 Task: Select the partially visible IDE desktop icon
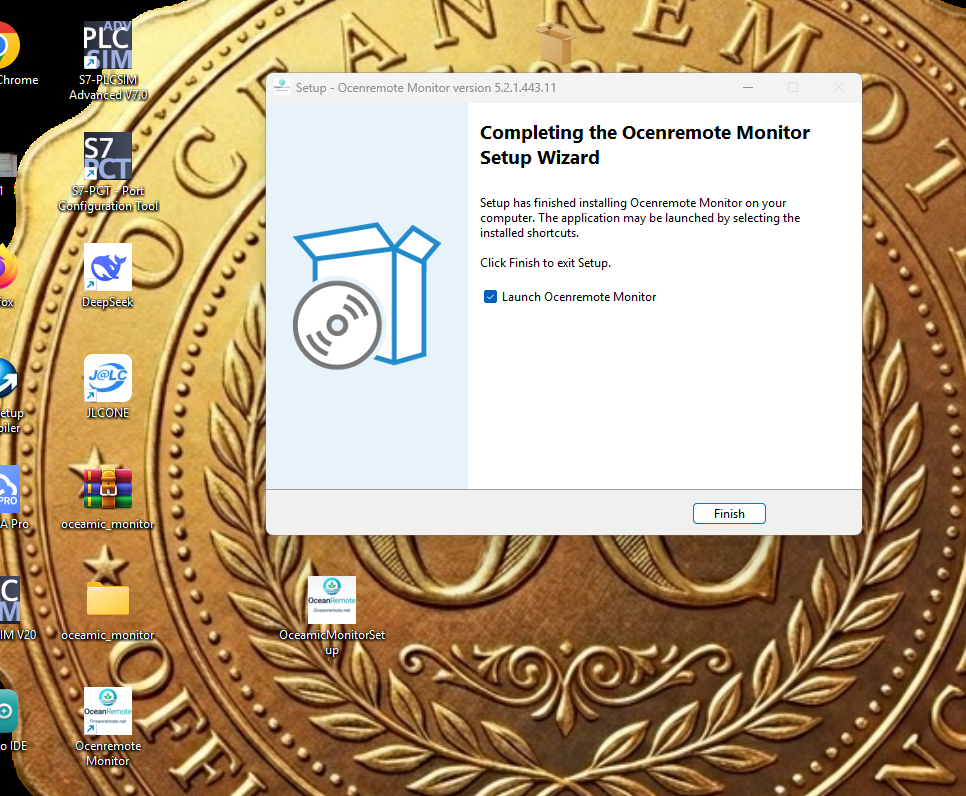pos(11,721)
